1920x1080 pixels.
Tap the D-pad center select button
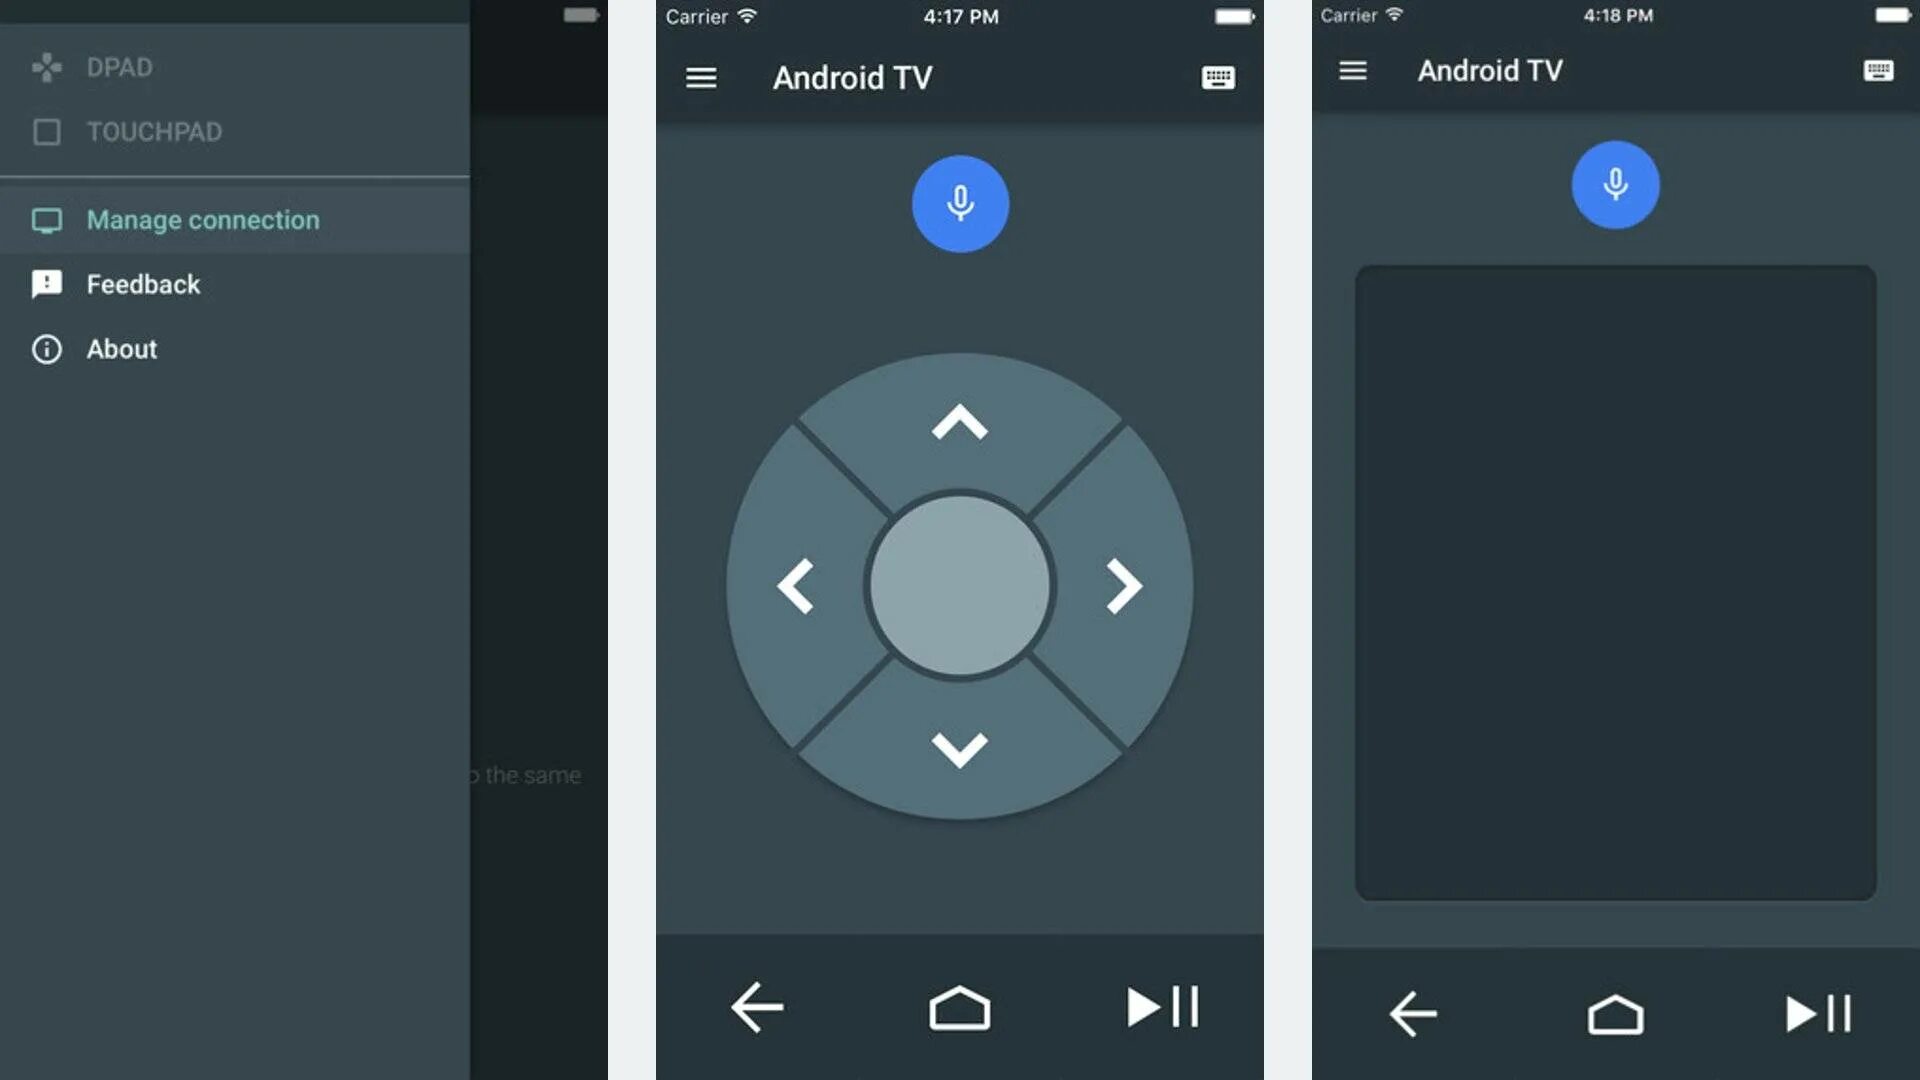[960, 585]
